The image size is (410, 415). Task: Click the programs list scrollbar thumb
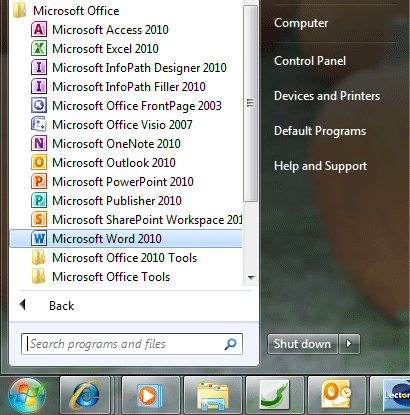[x=250, y=104]
